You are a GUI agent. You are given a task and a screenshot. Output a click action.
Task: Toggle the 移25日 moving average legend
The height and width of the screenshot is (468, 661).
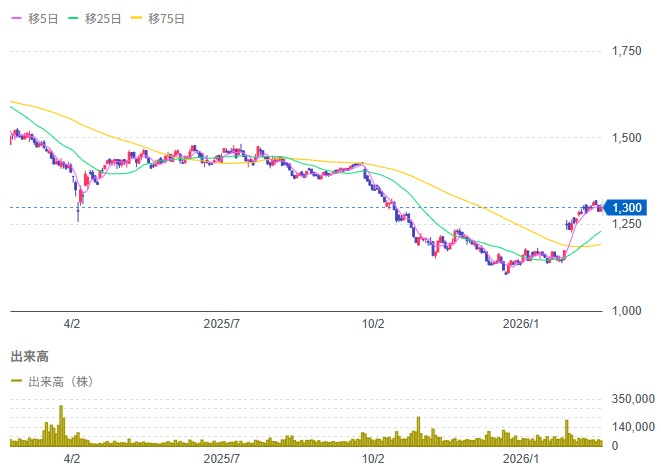[x=96, y=18]
